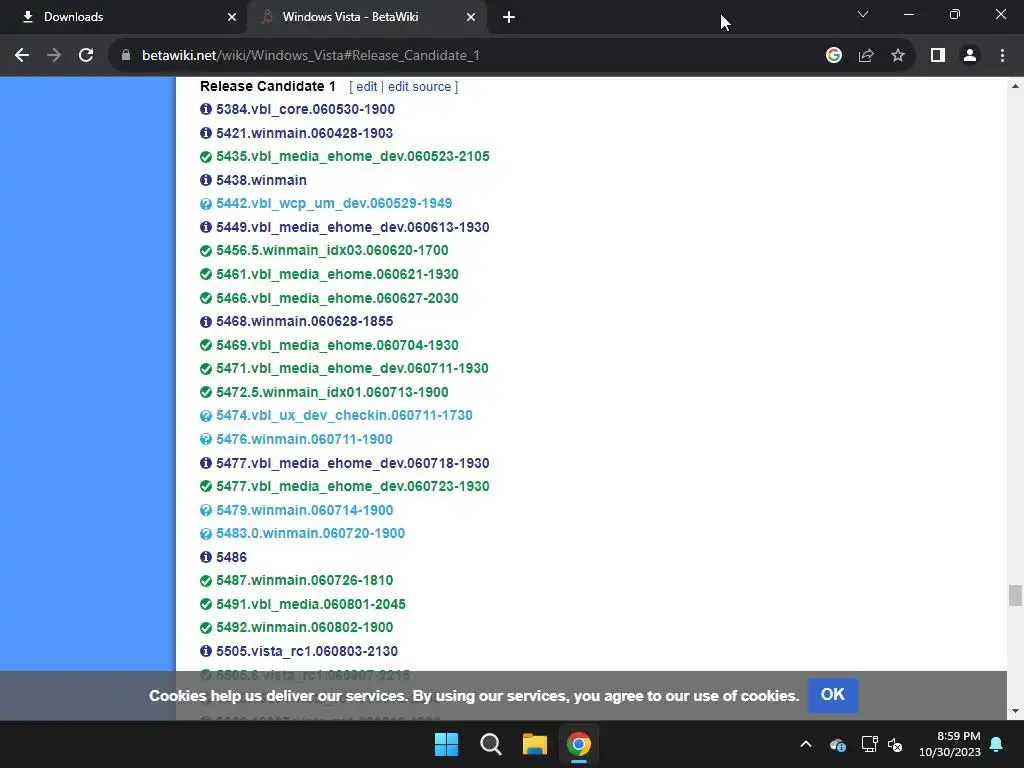Open build 5476.winmain.060711-1900
The width and height of the screenshot is (1024, 768).
(x=304, y=440)
